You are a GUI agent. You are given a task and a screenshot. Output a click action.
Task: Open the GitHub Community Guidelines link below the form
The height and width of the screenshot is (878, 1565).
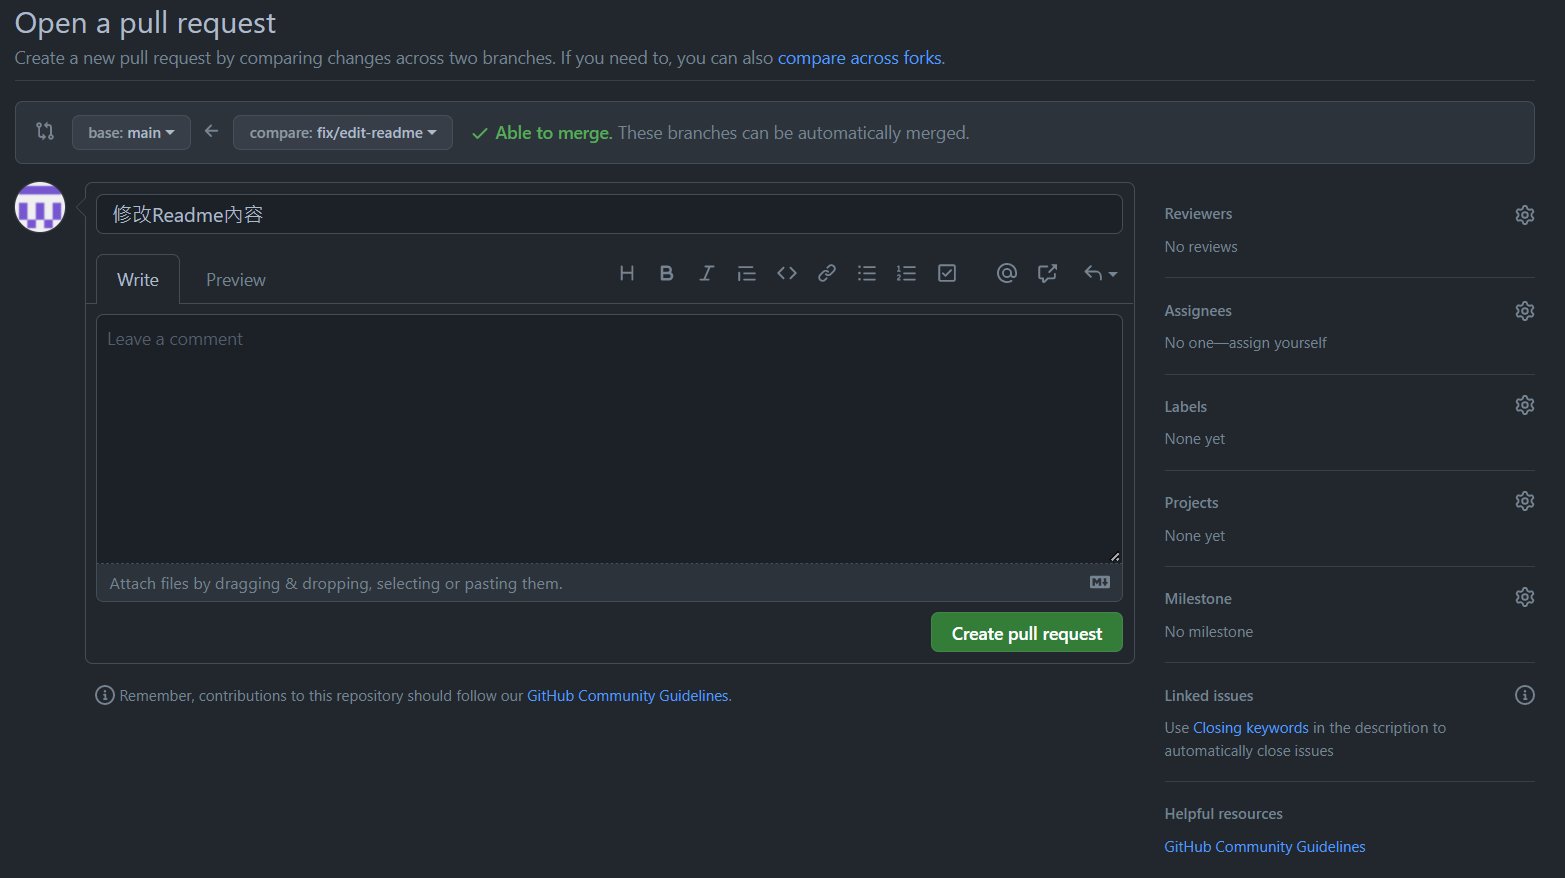628,696
